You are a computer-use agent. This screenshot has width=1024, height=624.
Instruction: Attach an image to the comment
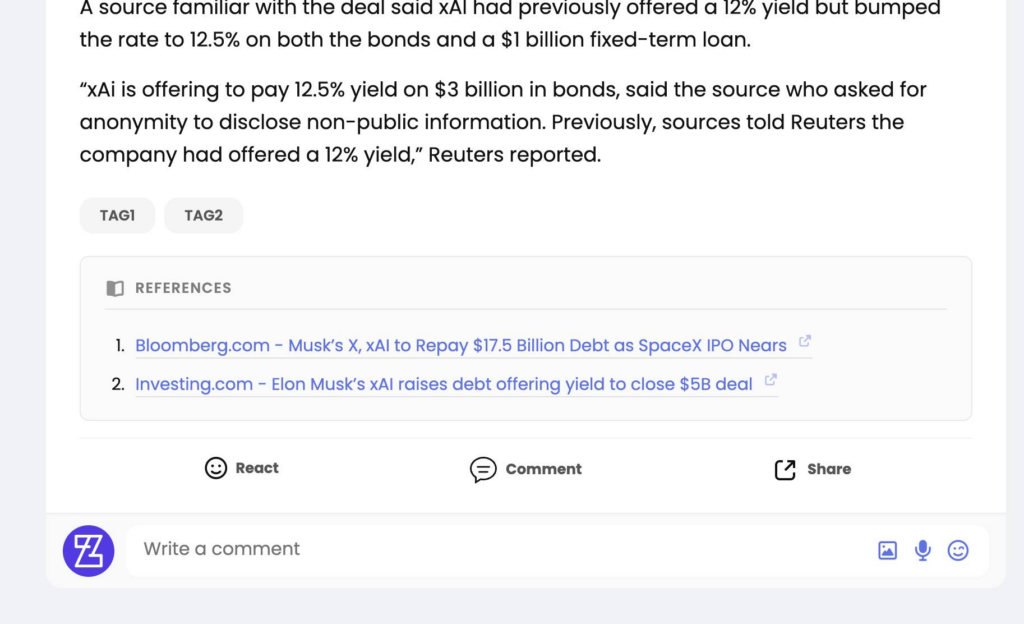(x=887, y=550)
